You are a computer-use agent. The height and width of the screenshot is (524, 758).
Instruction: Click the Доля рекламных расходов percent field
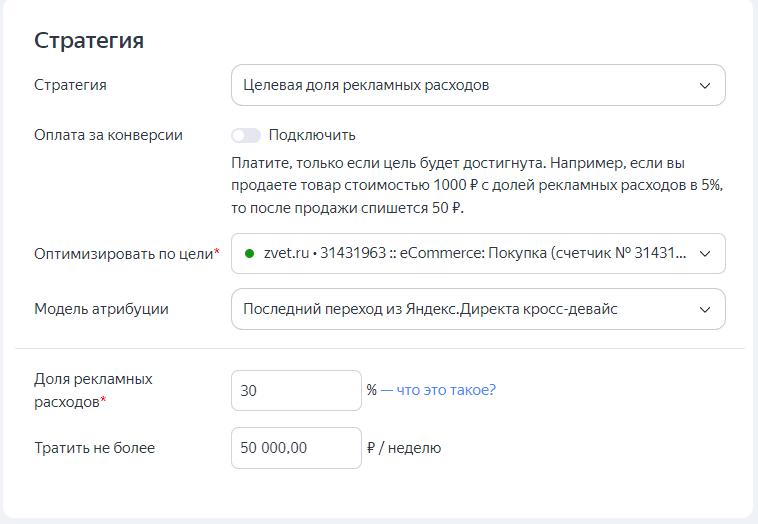tap(296, 391)
